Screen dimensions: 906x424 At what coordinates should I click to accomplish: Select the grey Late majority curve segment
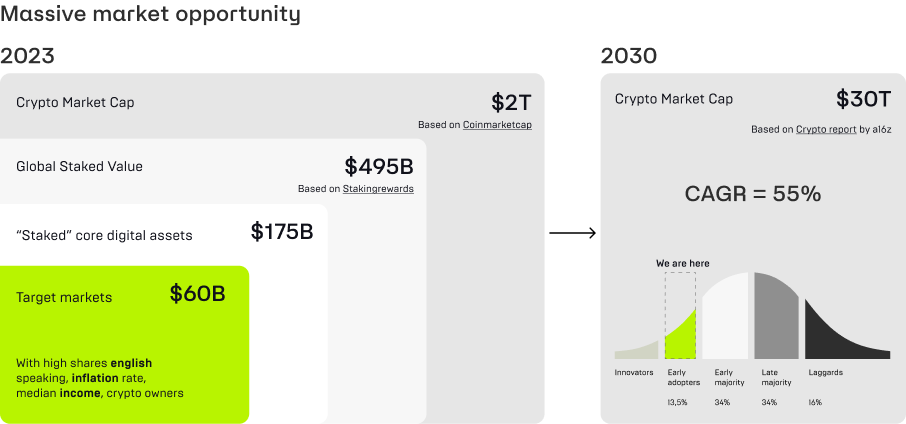coord(776,315)
